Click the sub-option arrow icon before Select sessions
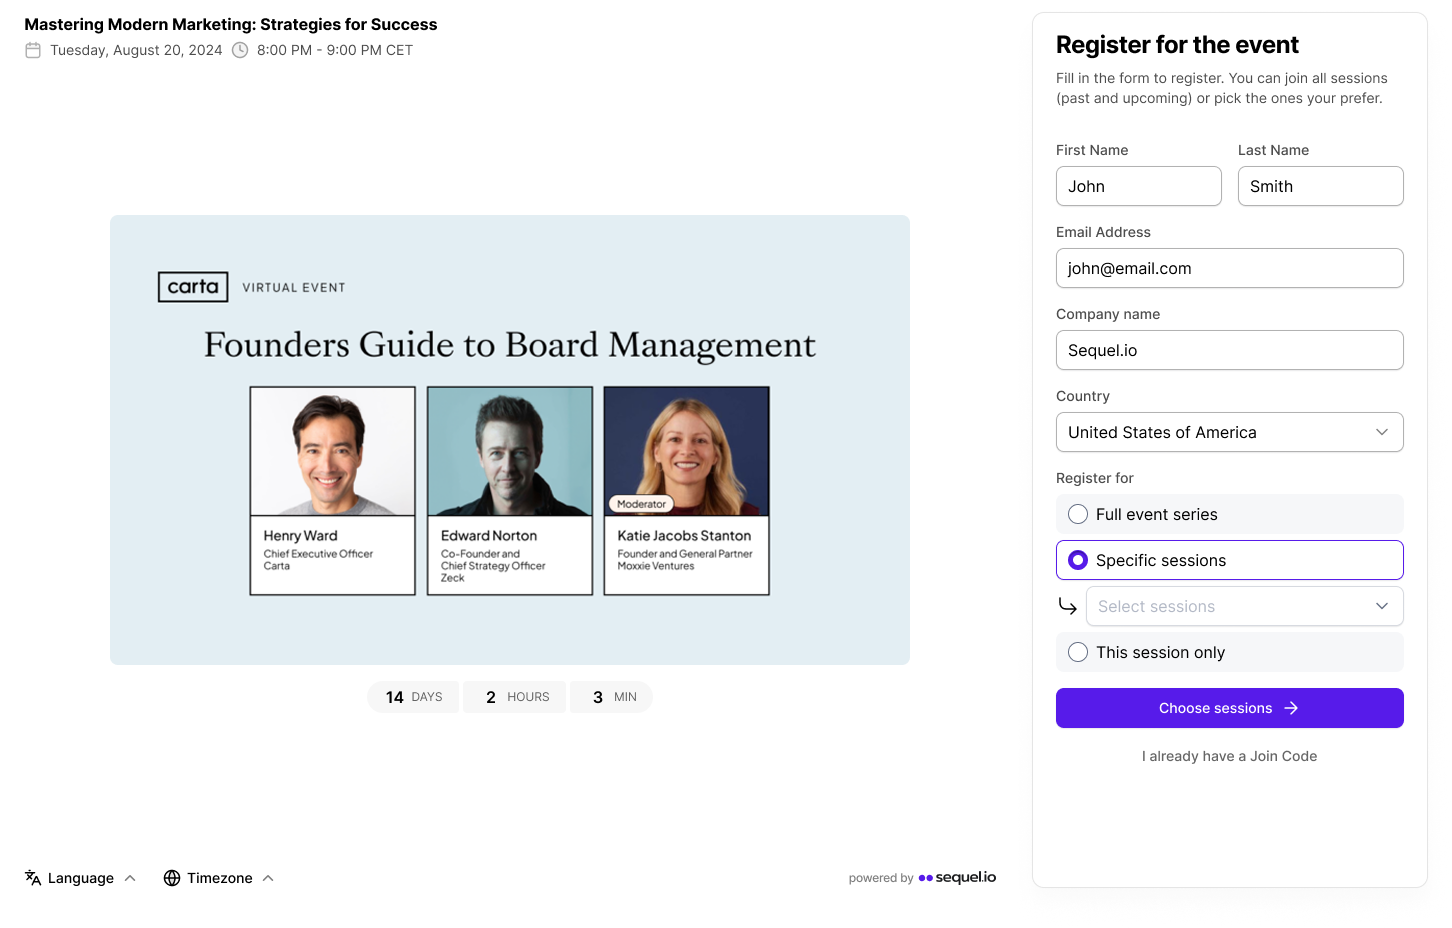Viewport: 1452px width, 928px height. 1068,606
